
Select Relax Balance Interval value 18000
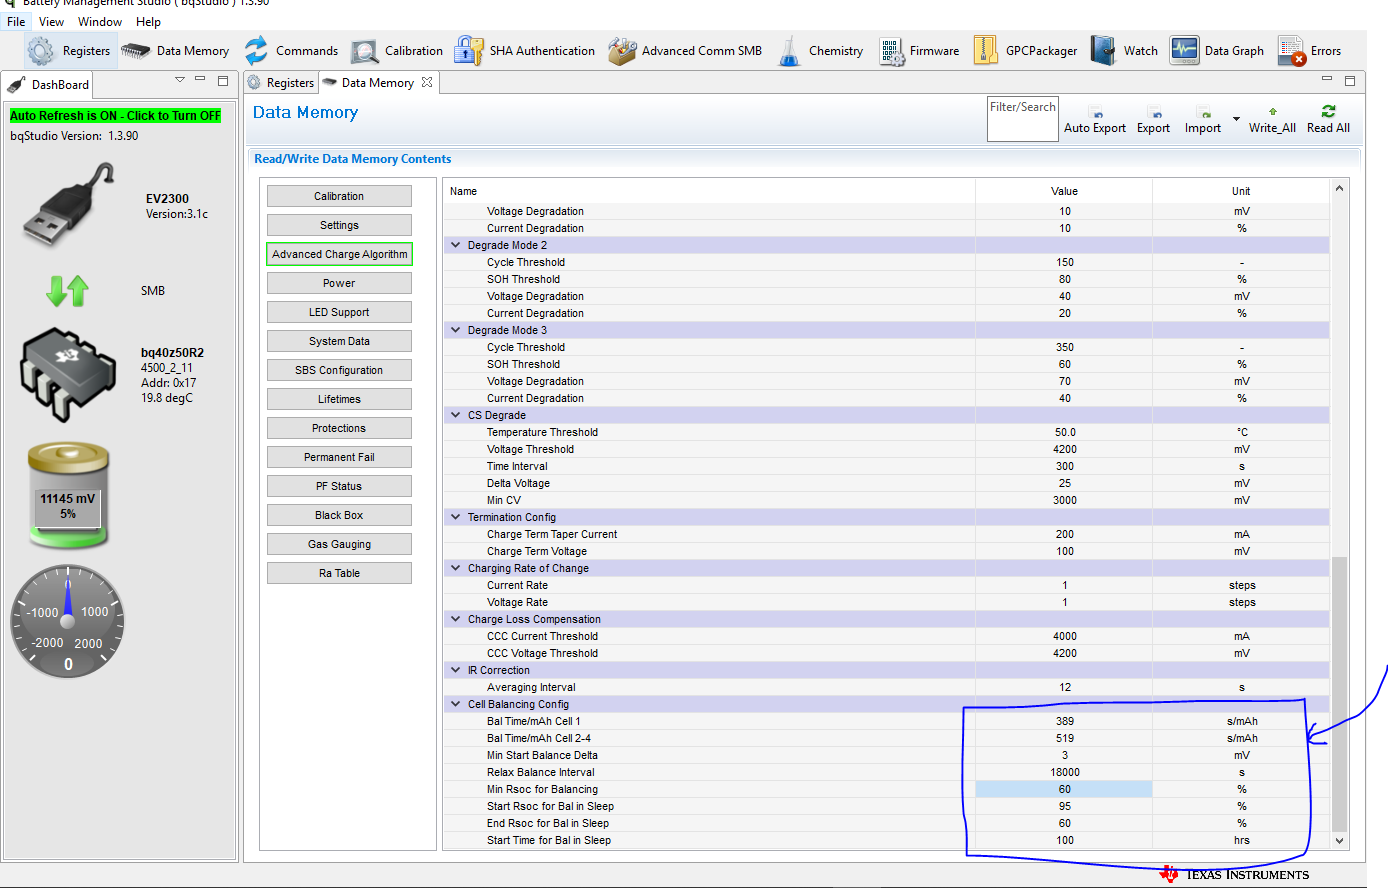(1064, 773)
